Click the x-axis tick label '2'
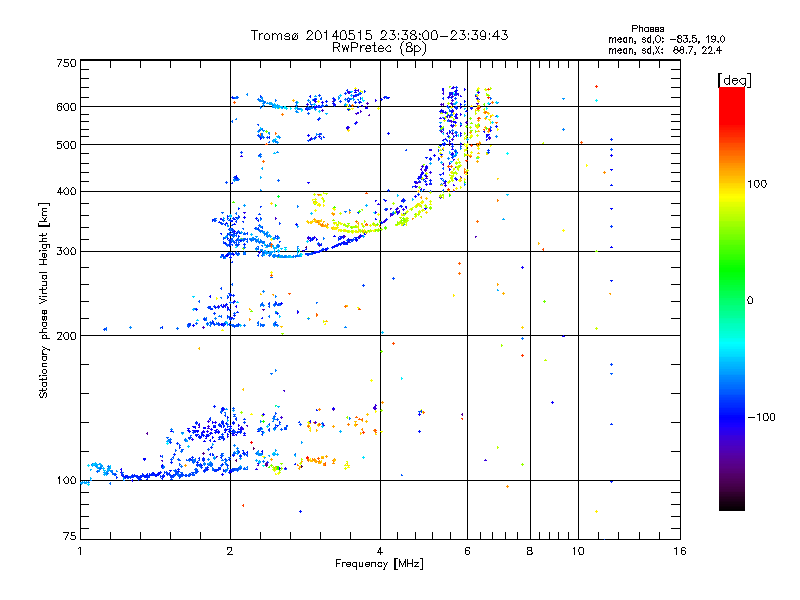Viewport: 800px width, 600px height. click(x=230, y=551)
